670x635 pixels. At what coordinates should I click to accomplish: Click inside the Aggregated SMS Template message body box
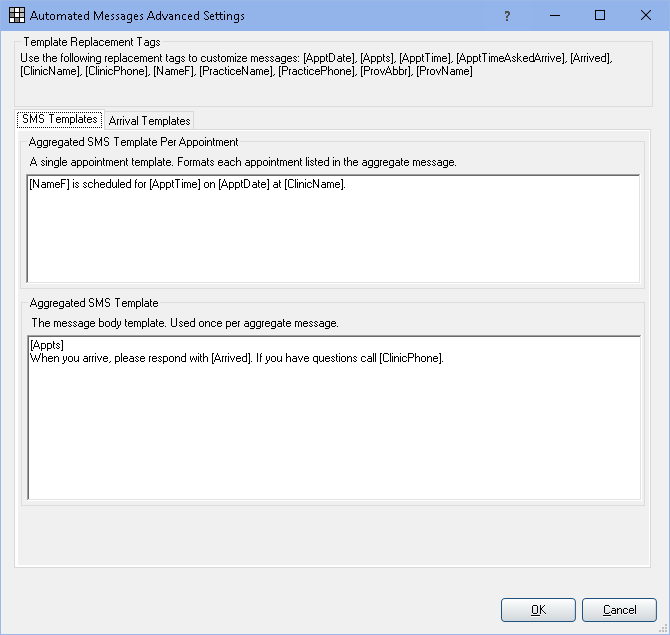point(334,417)
